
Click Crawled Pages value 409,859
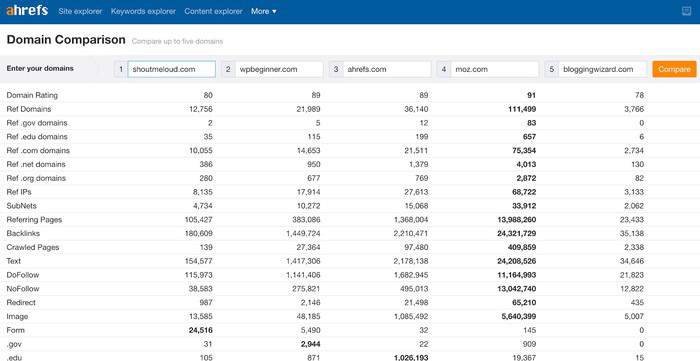click(x=522, y=247)
